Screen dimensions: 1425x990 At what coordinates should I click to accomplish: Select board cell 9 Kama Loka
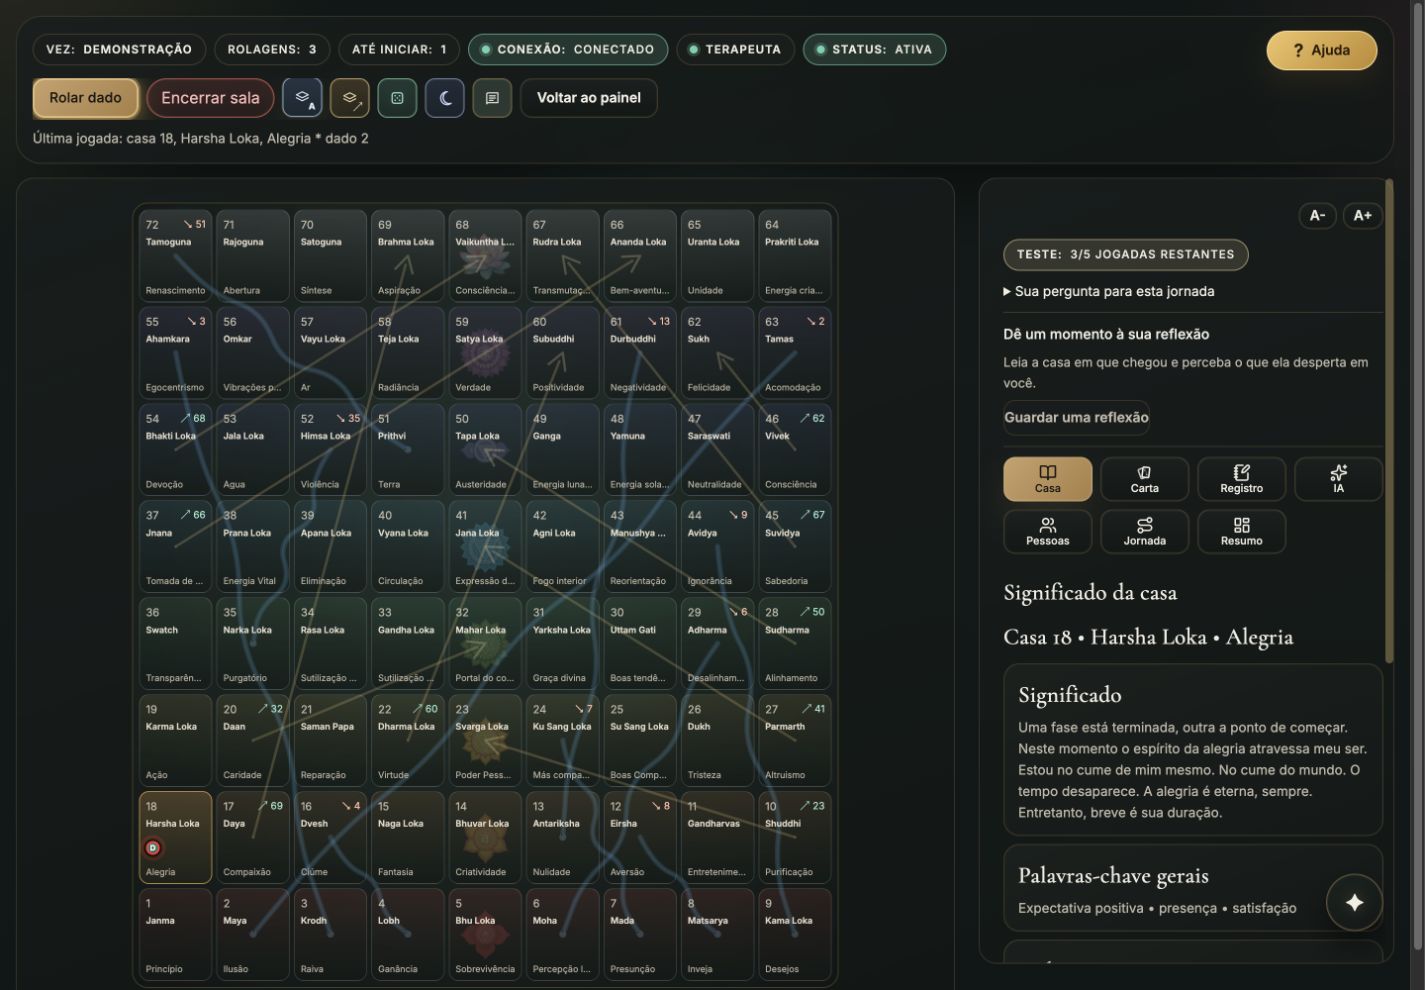tap(794, 934)
